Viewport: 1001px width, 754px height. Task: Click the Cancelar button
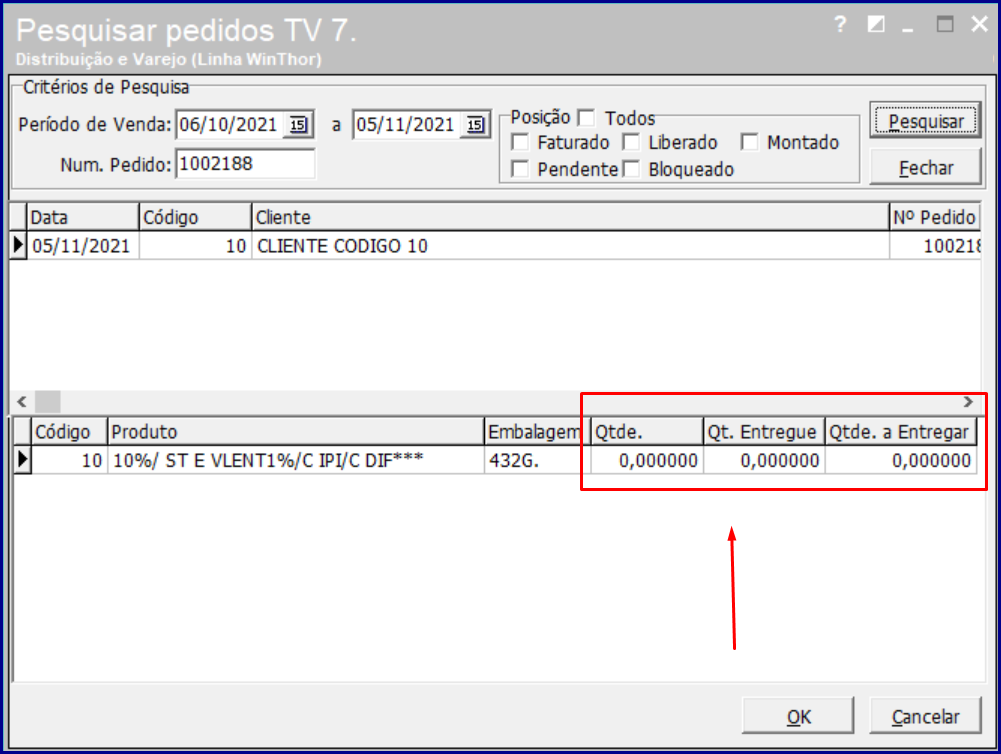tap(926, 716)
